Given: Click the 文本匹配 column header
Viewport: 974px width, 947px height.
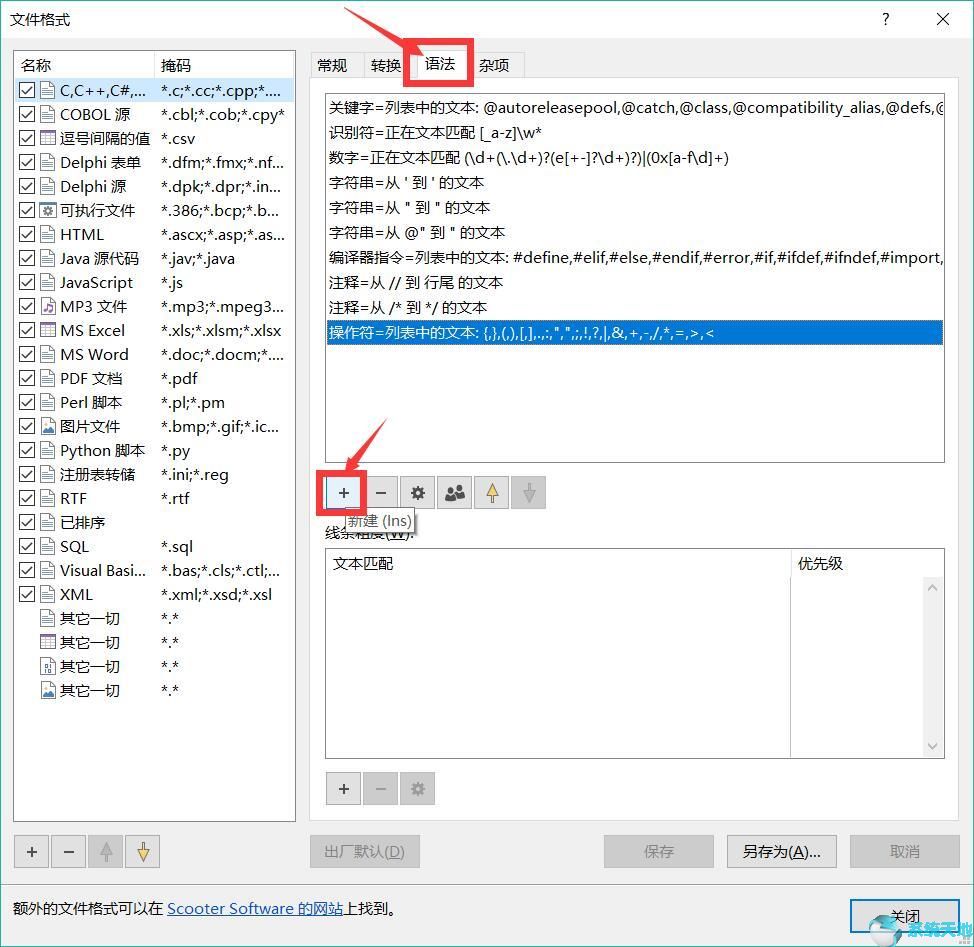Looking at the screenshot, I should (558, 564).
